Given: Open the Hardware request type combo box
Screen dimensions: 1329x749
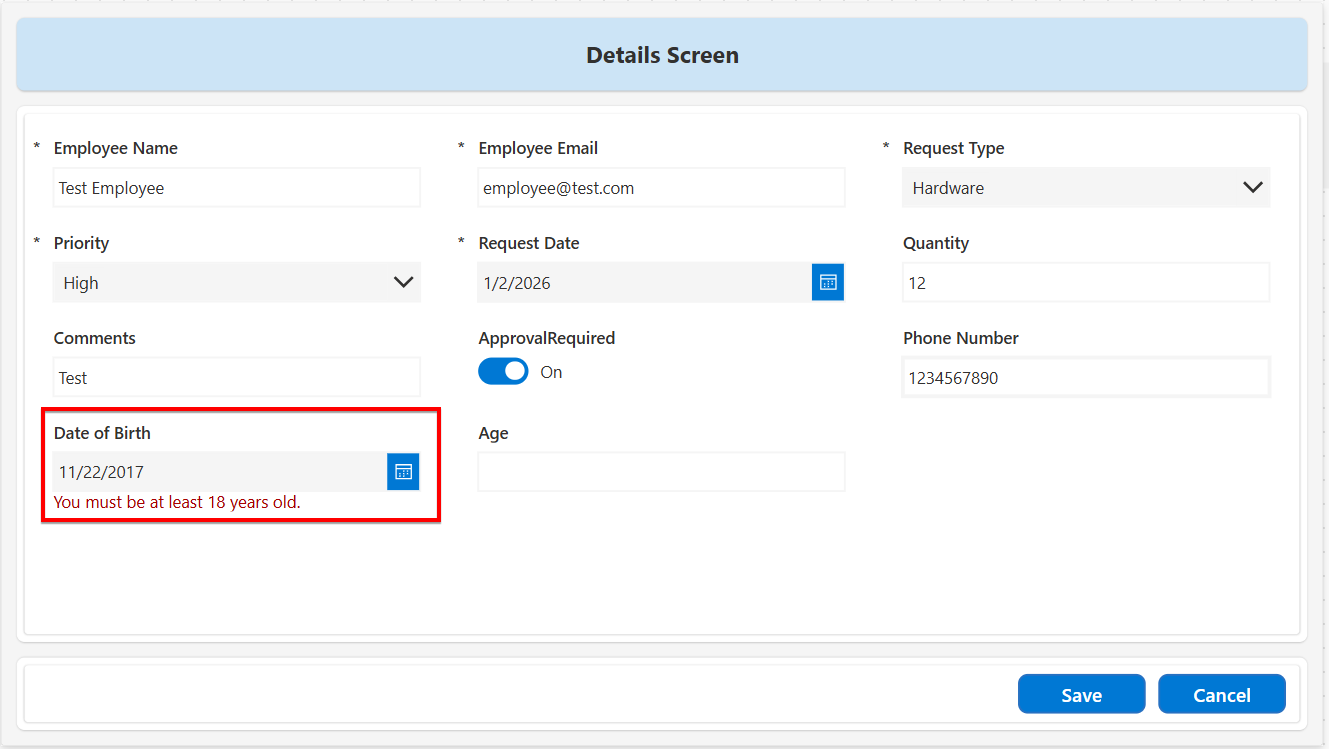Looking at the screenshot, I should 1070,188.
